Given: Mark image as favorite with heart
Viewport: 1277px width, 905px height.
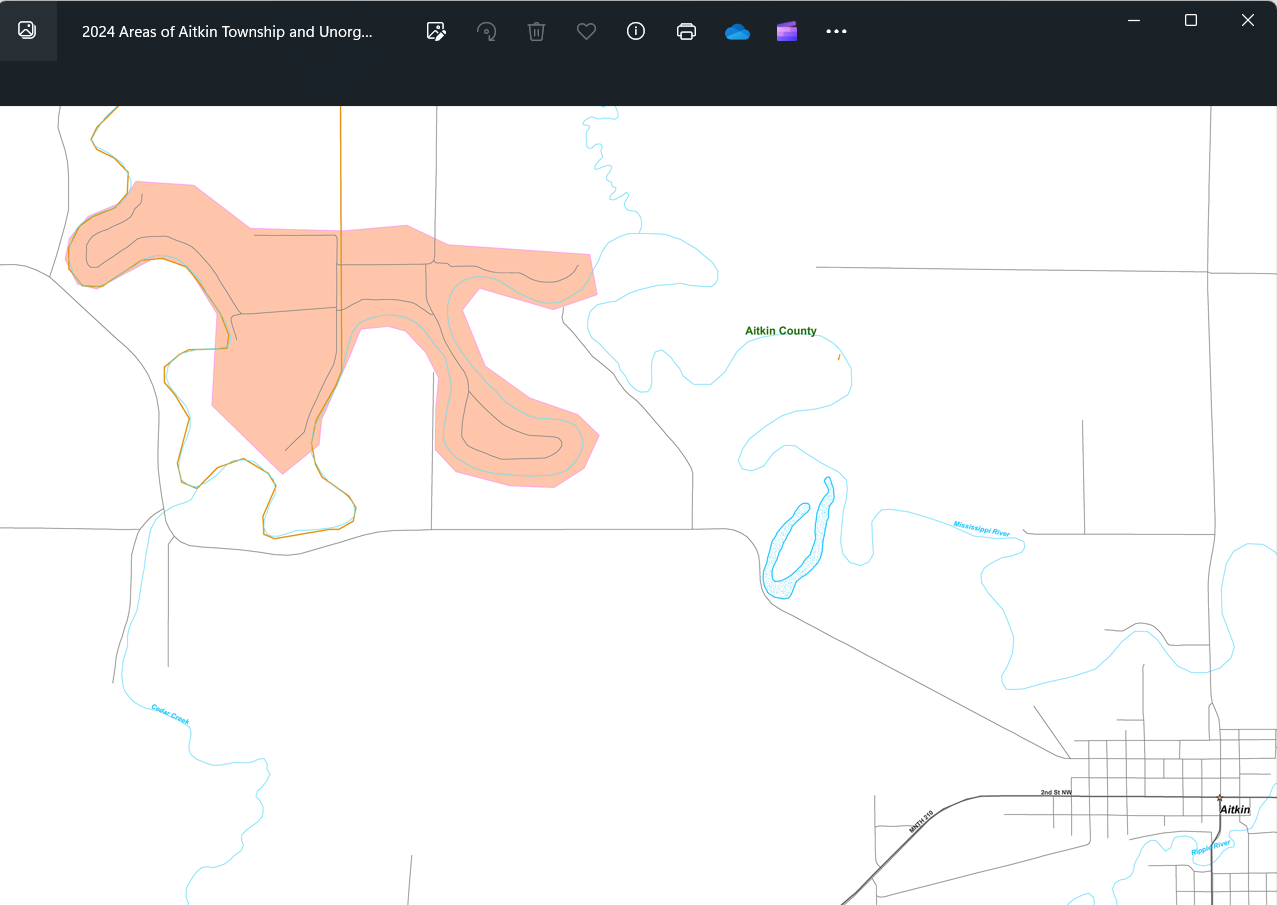Looking at the screenshot, I should coord(586,31).
